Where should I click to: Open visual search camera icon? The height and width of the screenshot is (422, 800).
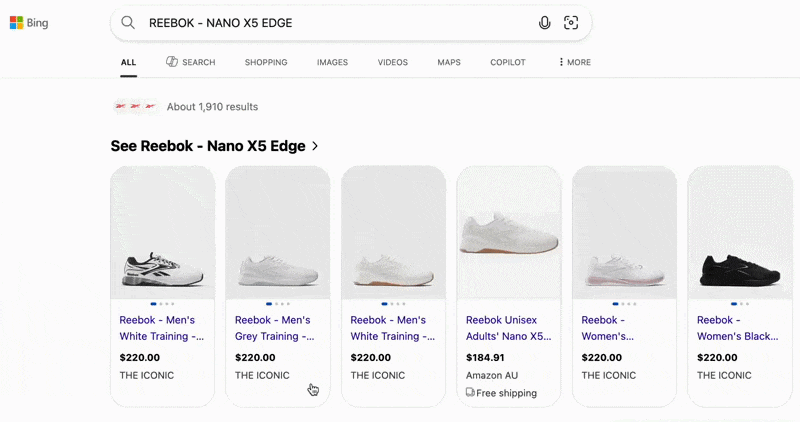(x=571, y=23)
